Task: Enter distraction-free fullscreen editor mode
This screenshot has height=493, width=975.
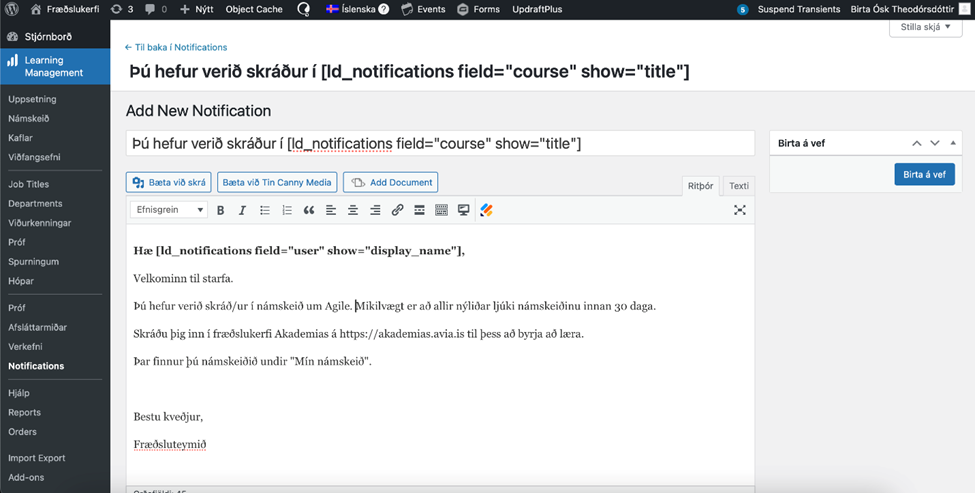Action: 740,210
